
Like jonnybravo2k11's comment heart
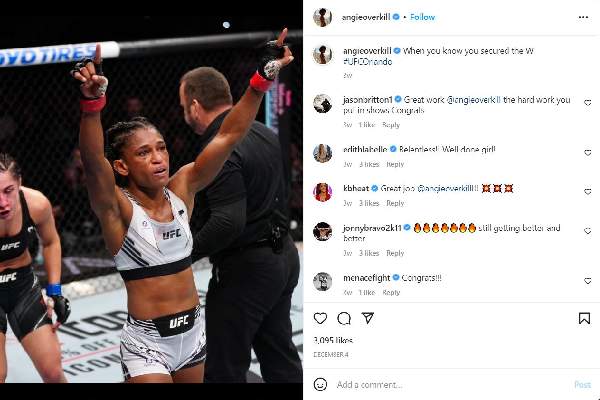(588, 231)
